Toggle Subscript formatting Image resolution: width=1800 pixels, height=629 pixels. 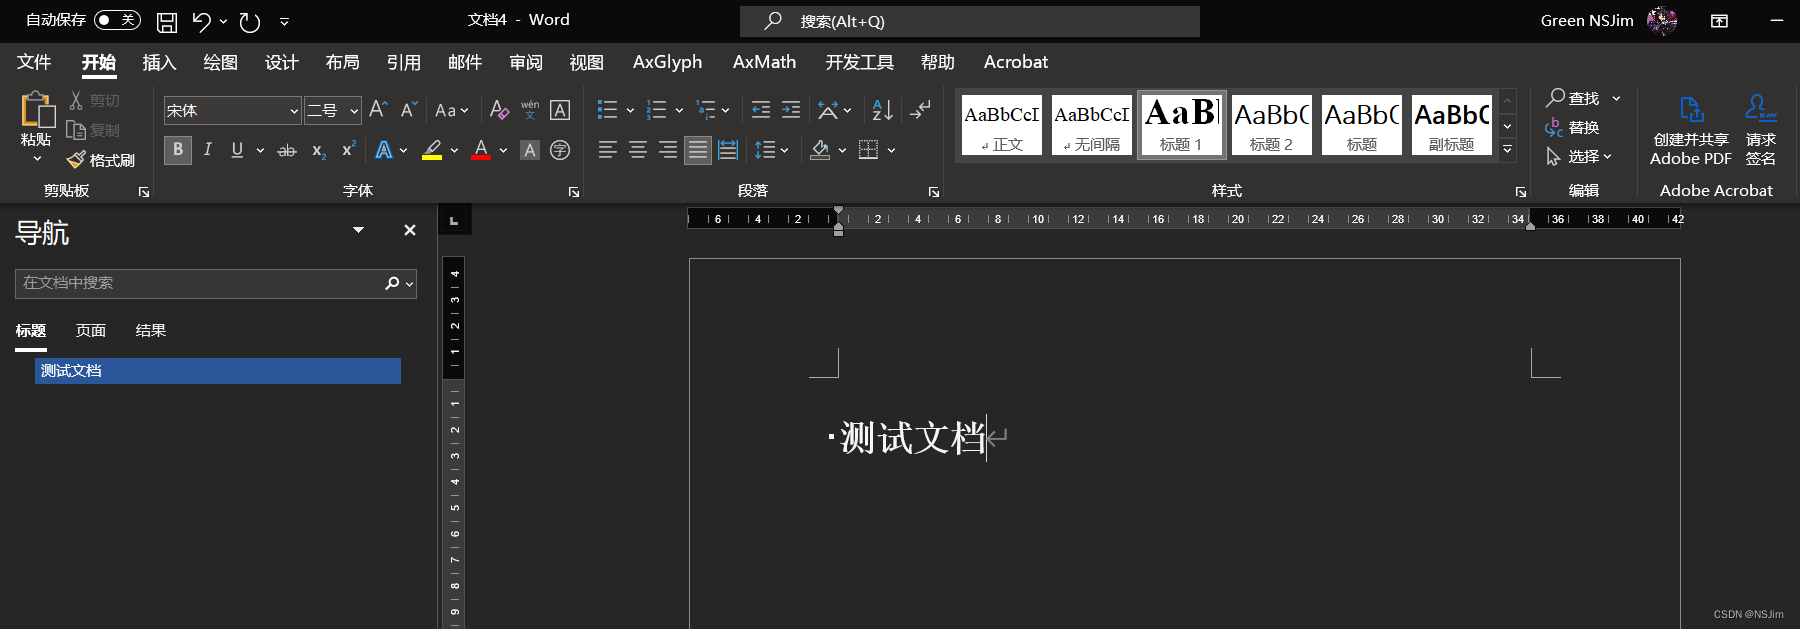(x=318, y=150)
